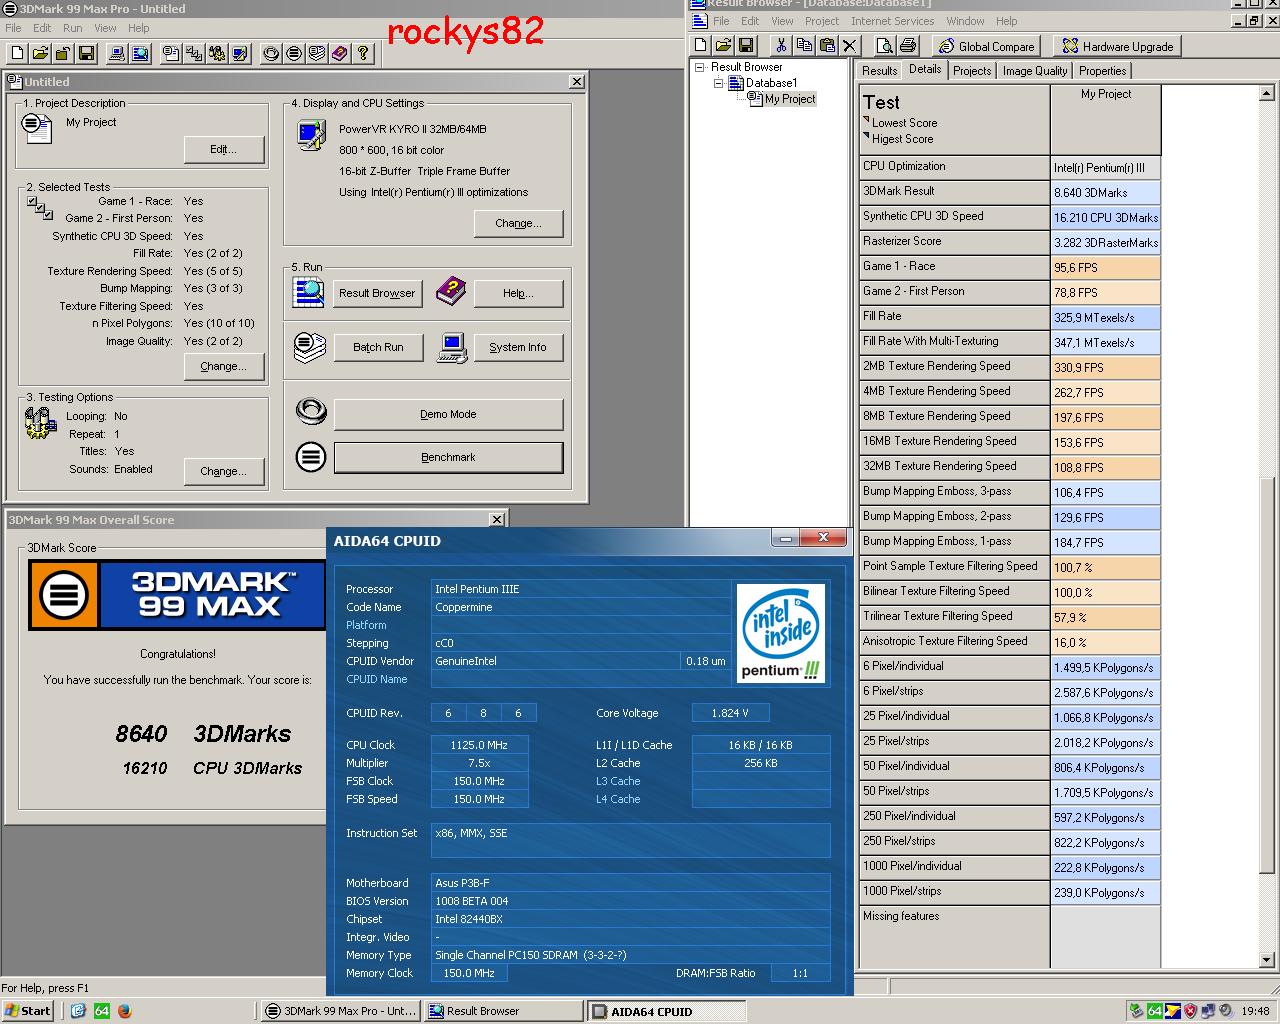The width and height of the screenshot is (1280, 1024).
Task: Click Copy icon in Result Browser toolbar
Action: [x=804, y=45]
